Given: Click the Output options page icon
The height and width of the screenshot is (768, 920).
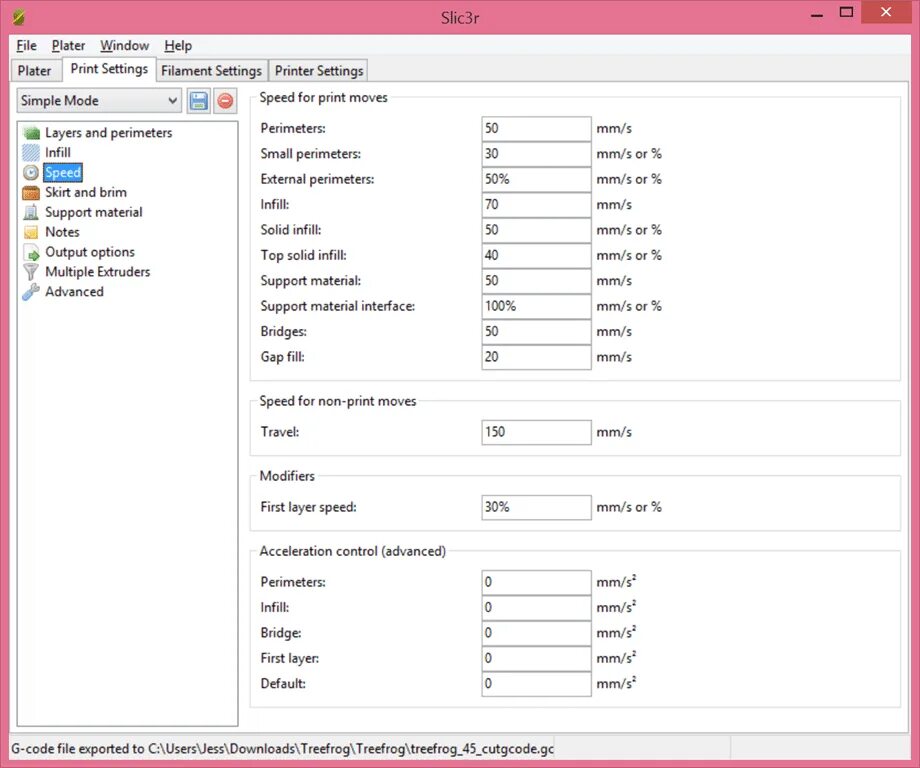Looking at the screenshot, I should pyautogui.click(x=31, y=252).
